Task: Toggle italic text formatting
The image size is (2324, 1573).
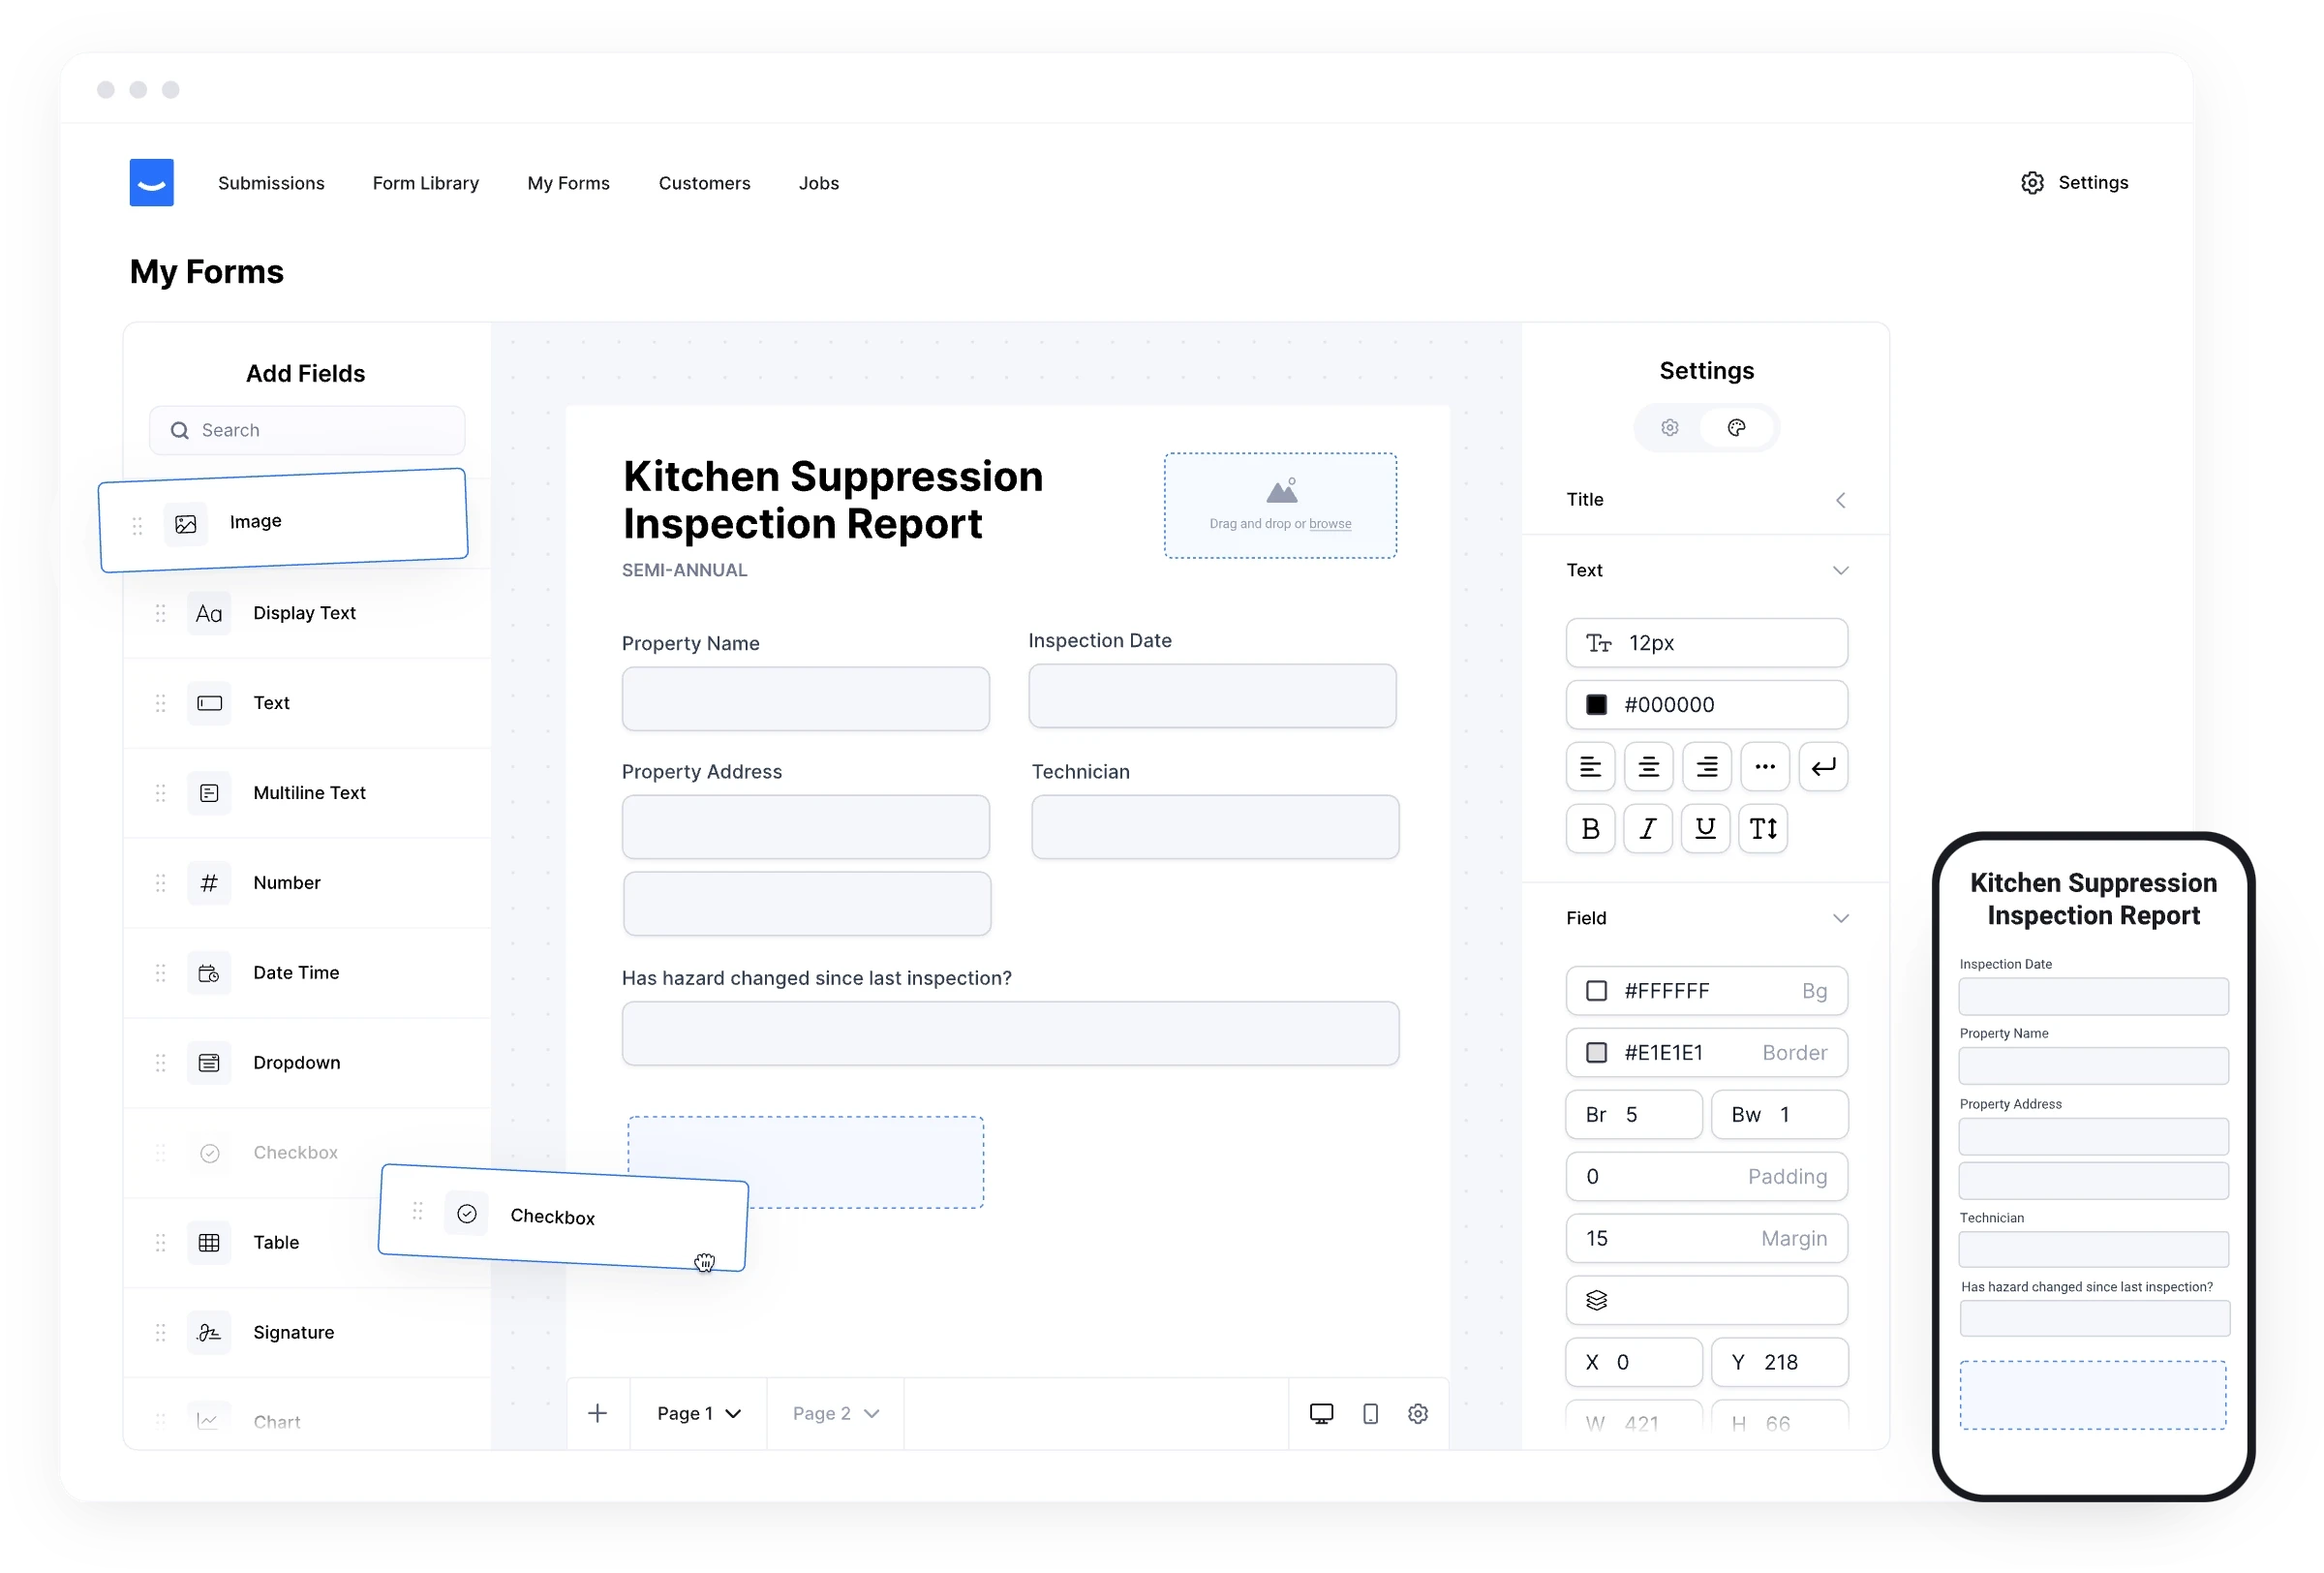Action: click(1648, 829)
